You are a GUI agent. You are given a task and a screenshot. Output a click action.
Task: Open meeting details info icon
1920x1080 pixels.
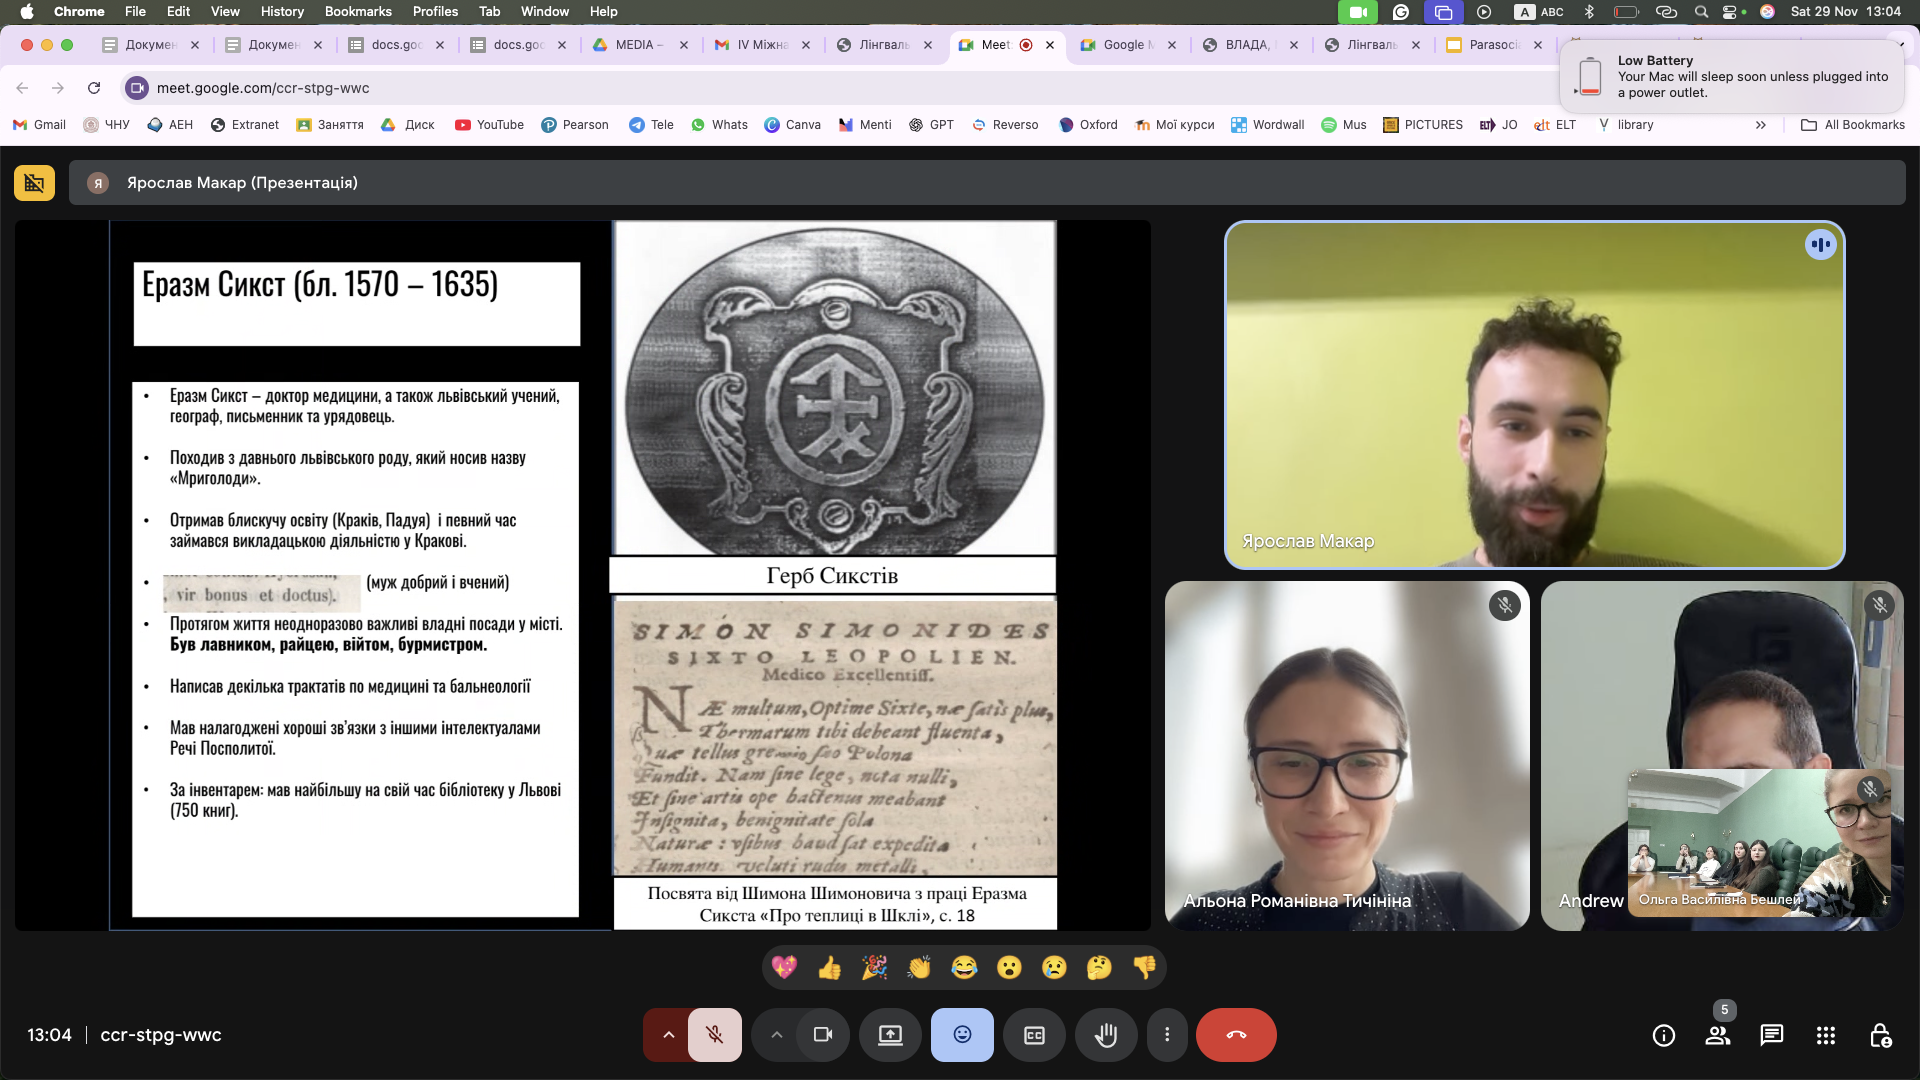click(x=1663, y=1035)
